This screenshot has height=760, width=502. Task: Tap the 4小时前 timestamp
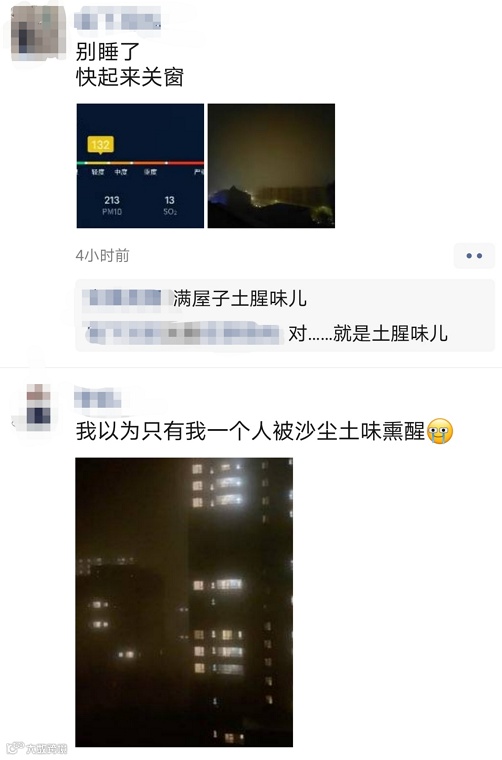coord(103,255)
